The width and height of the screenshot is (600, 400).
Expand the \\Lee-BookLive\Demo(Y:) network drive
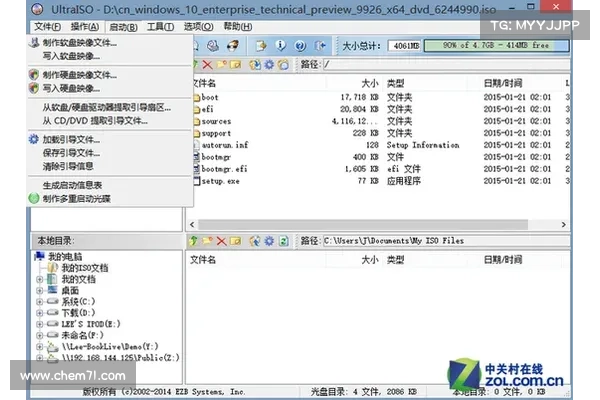[x=39, y=346]
